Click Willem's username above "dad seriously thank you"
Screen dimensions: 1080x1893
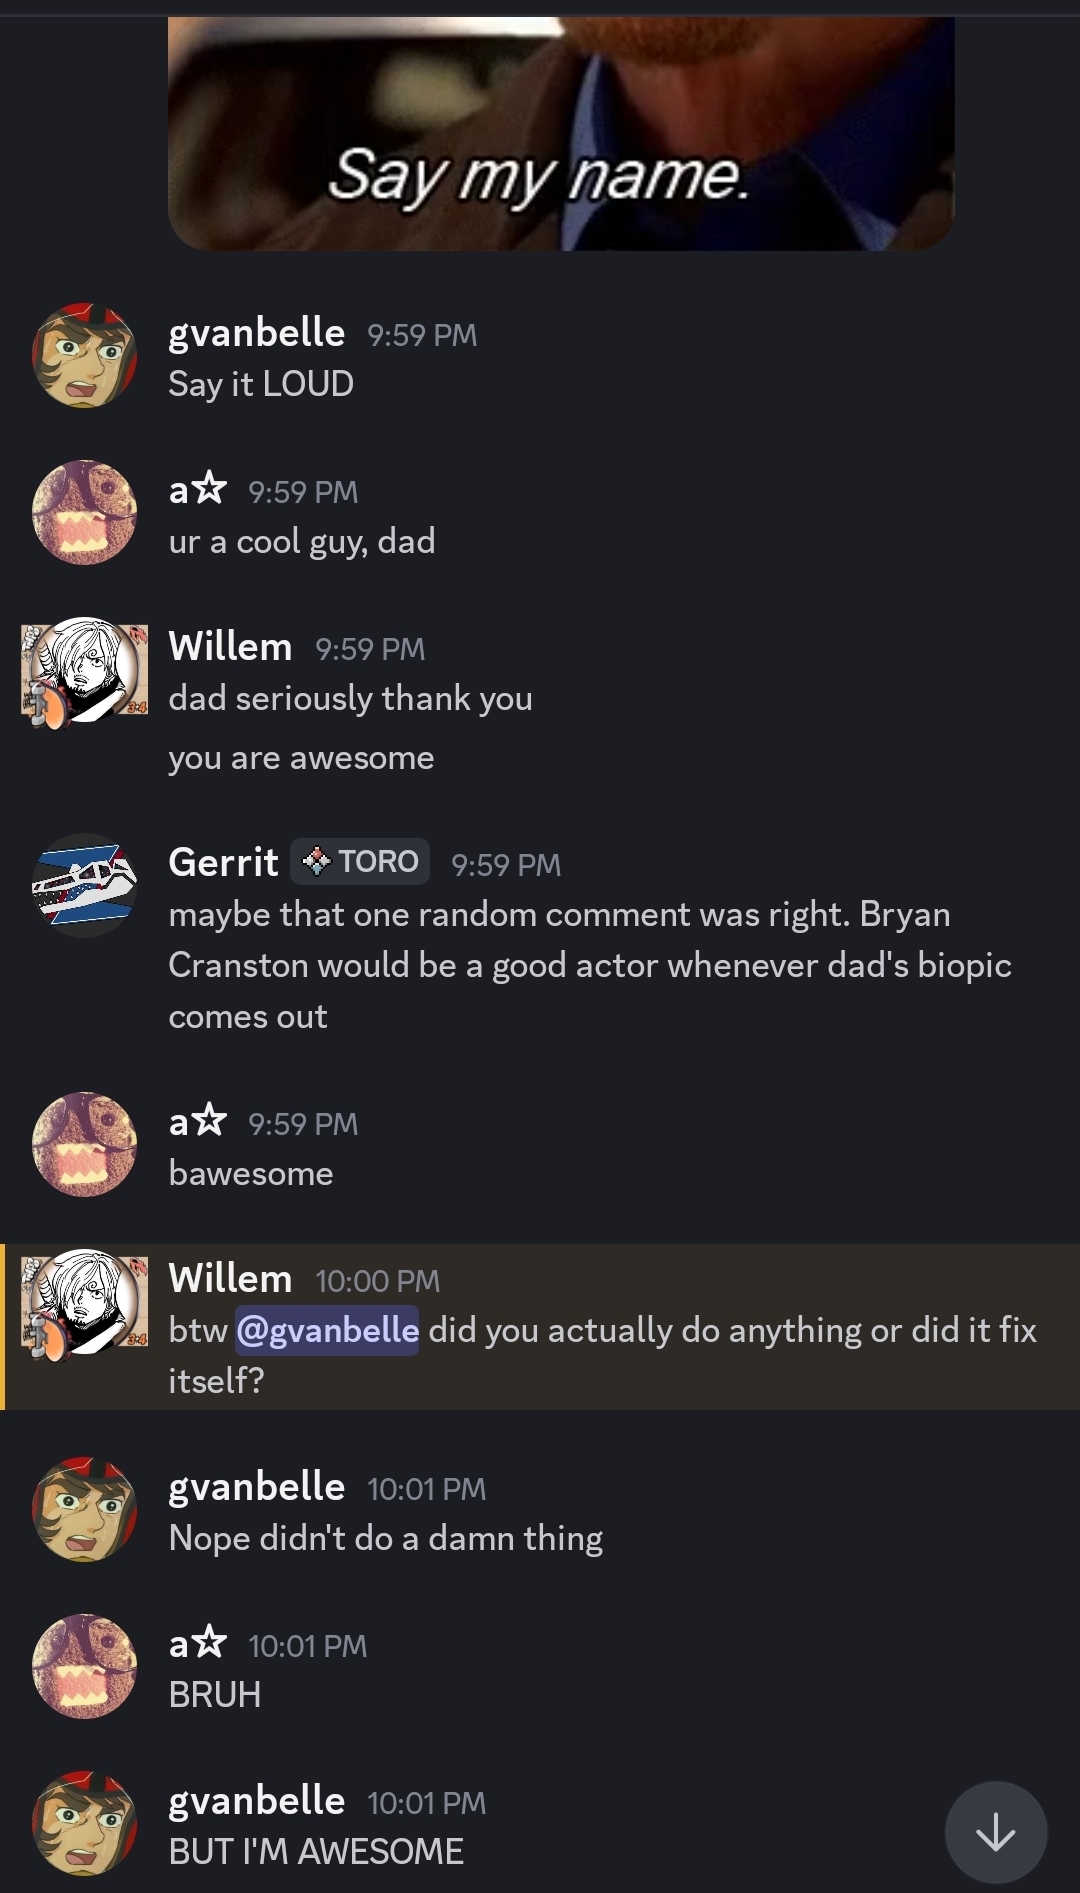[x=230, y=647]
